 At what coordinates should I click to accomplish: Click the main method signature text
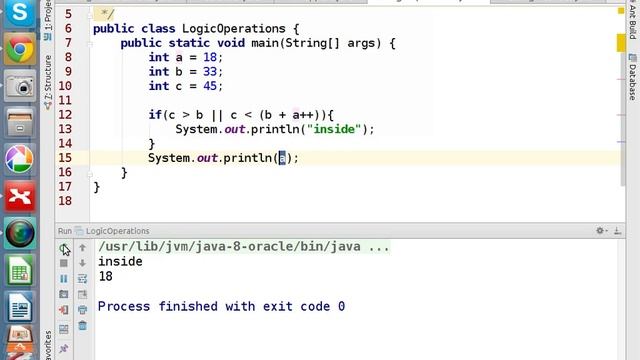coord(258,43)
